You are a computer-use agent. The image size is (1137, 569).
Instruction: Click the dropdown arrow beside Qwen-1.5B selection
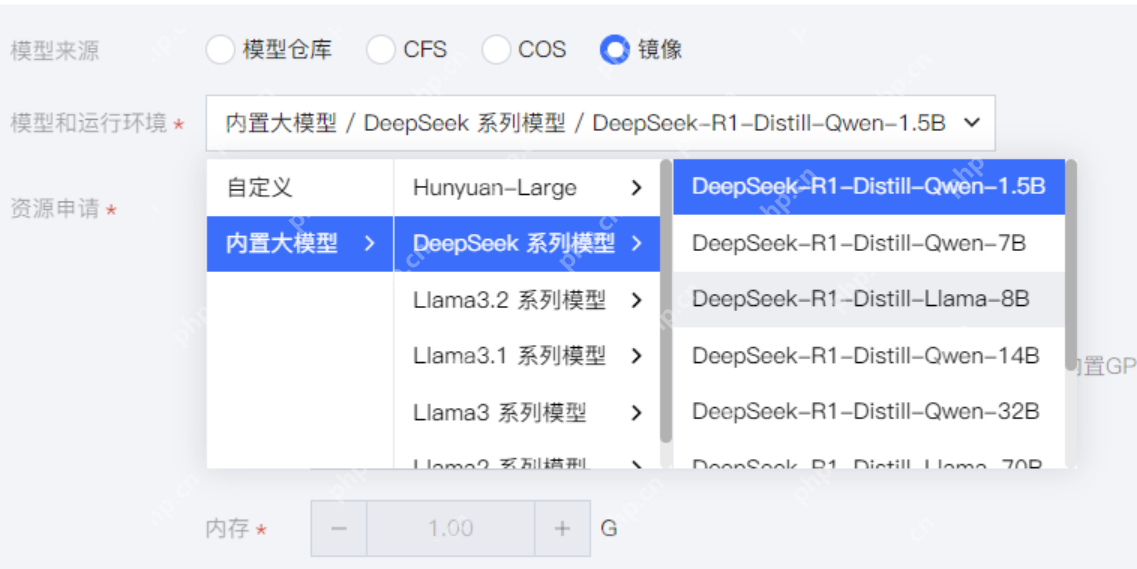tap(972, 123)
